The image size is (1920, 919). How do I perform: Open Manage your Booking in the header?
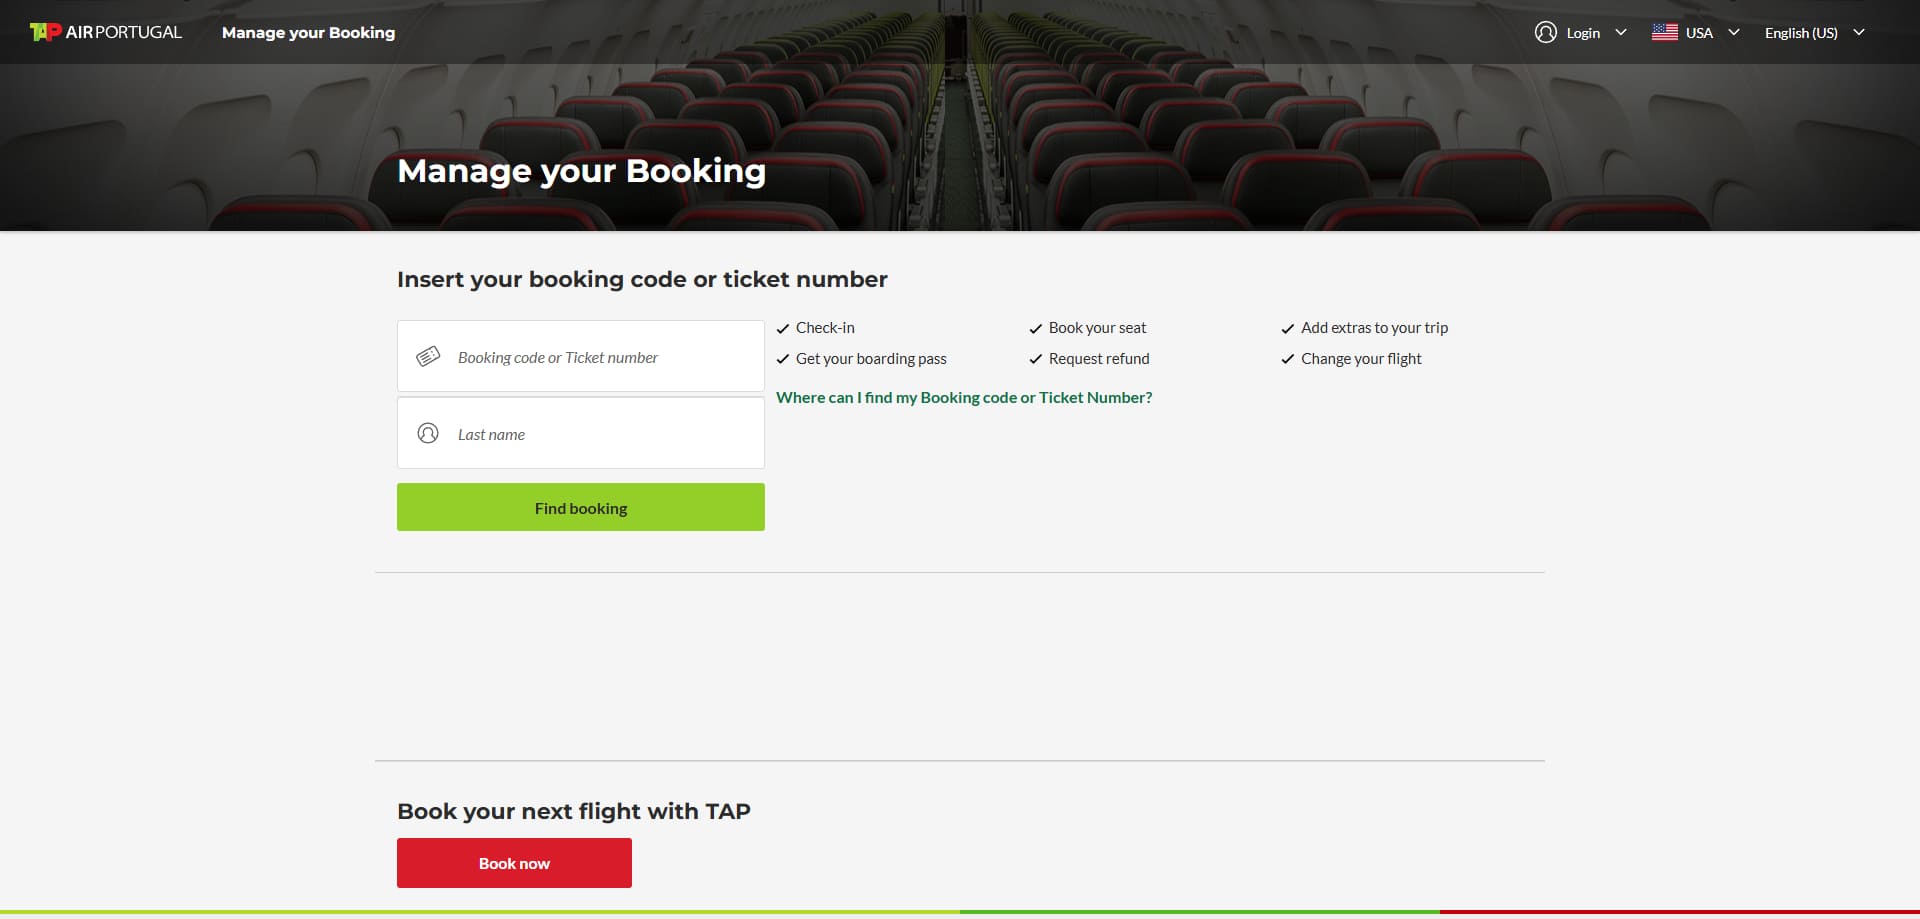point(308,32)
